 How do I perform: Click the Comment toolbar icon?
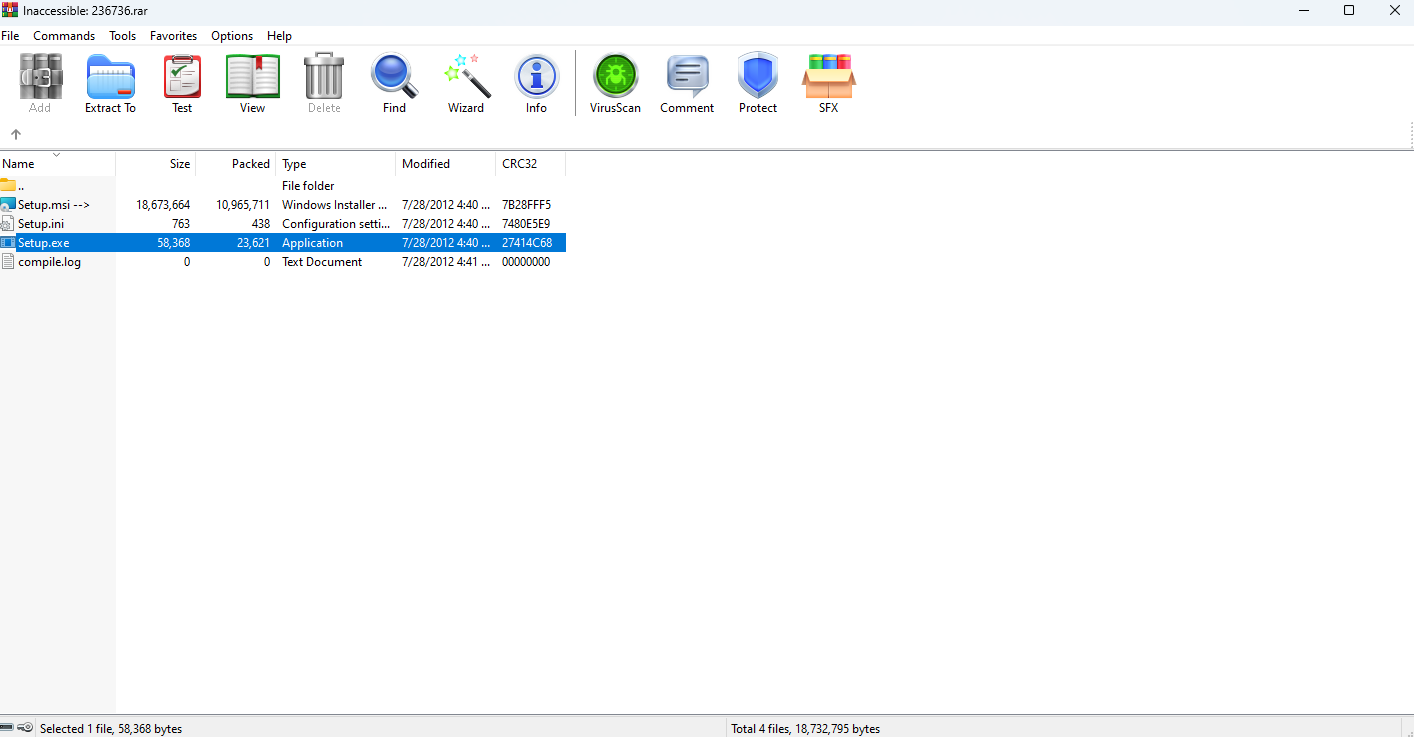click(687, 83)
